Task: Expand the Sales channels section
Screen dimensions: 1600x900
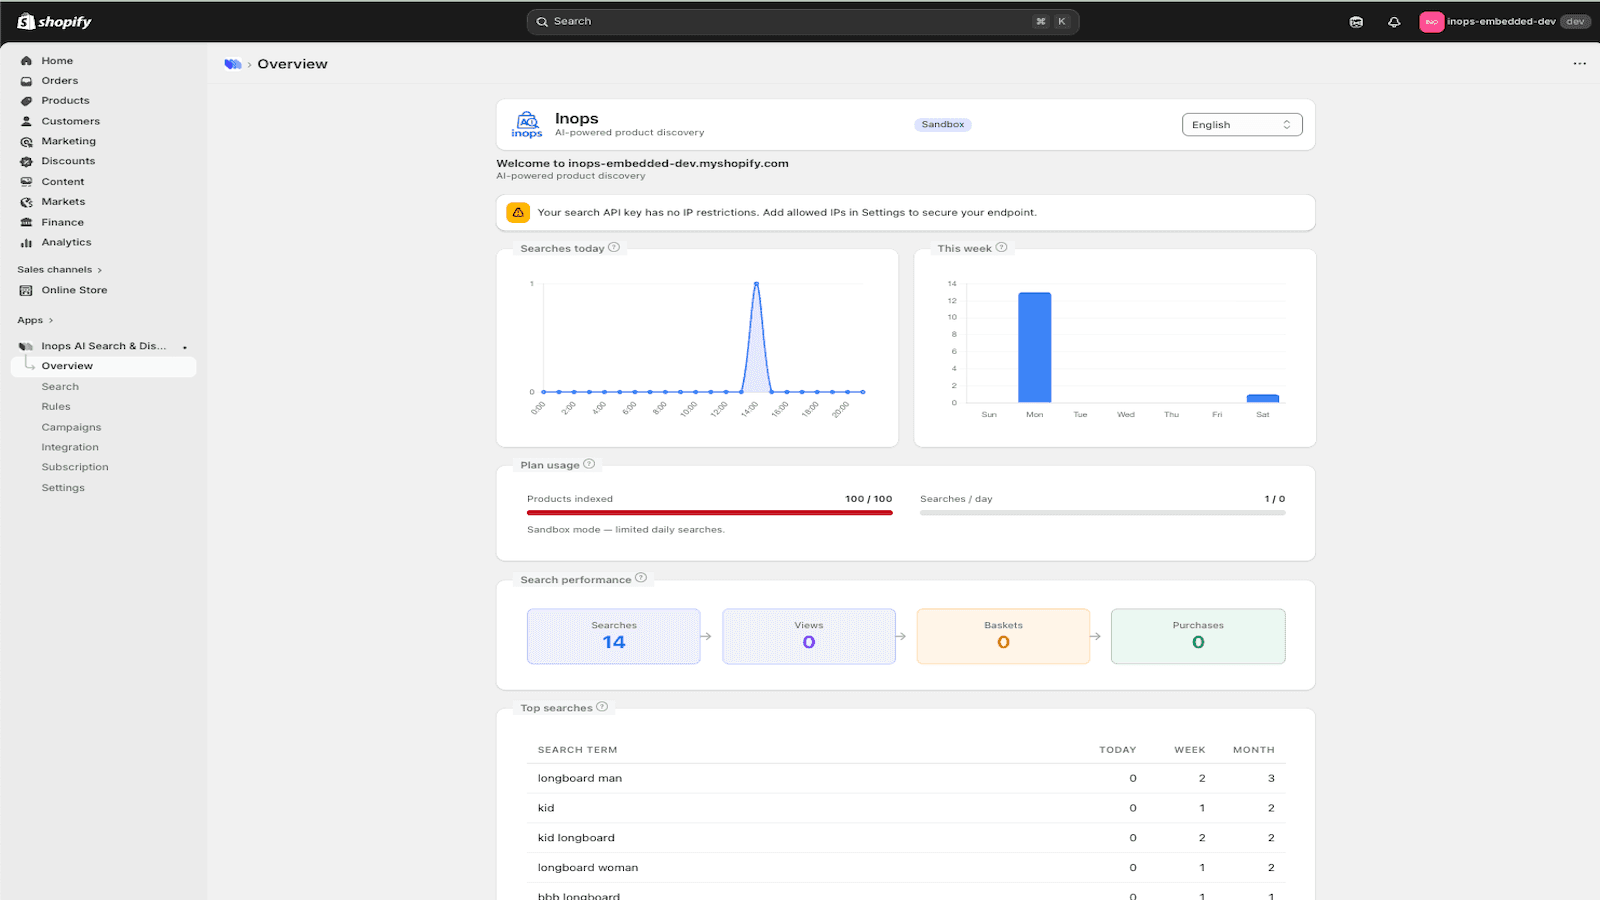Action: tap(59, 270)
